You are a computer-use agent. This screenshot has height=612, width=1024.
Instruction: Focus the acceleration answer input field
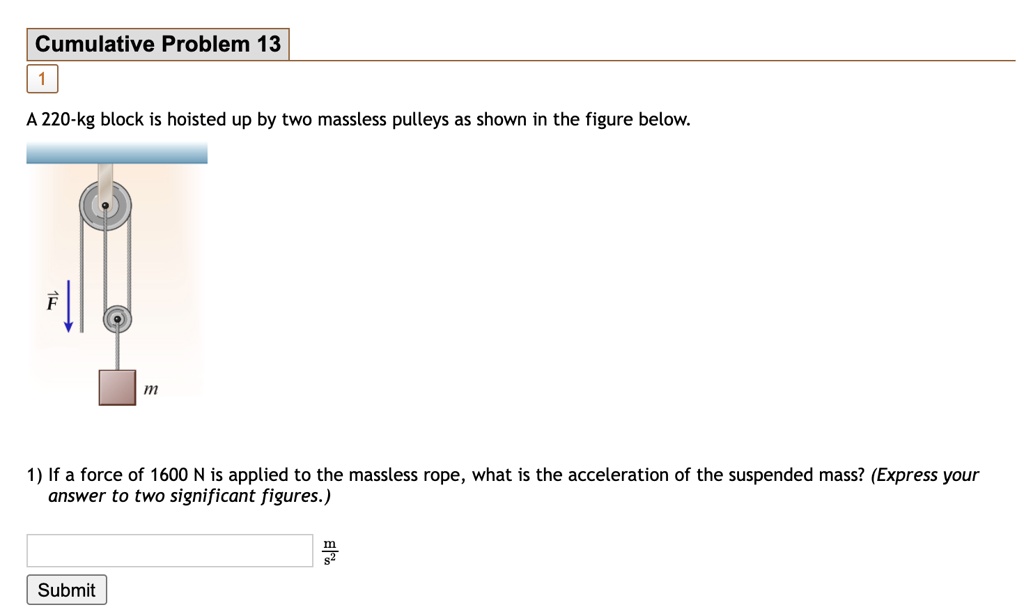pos(170,550)
